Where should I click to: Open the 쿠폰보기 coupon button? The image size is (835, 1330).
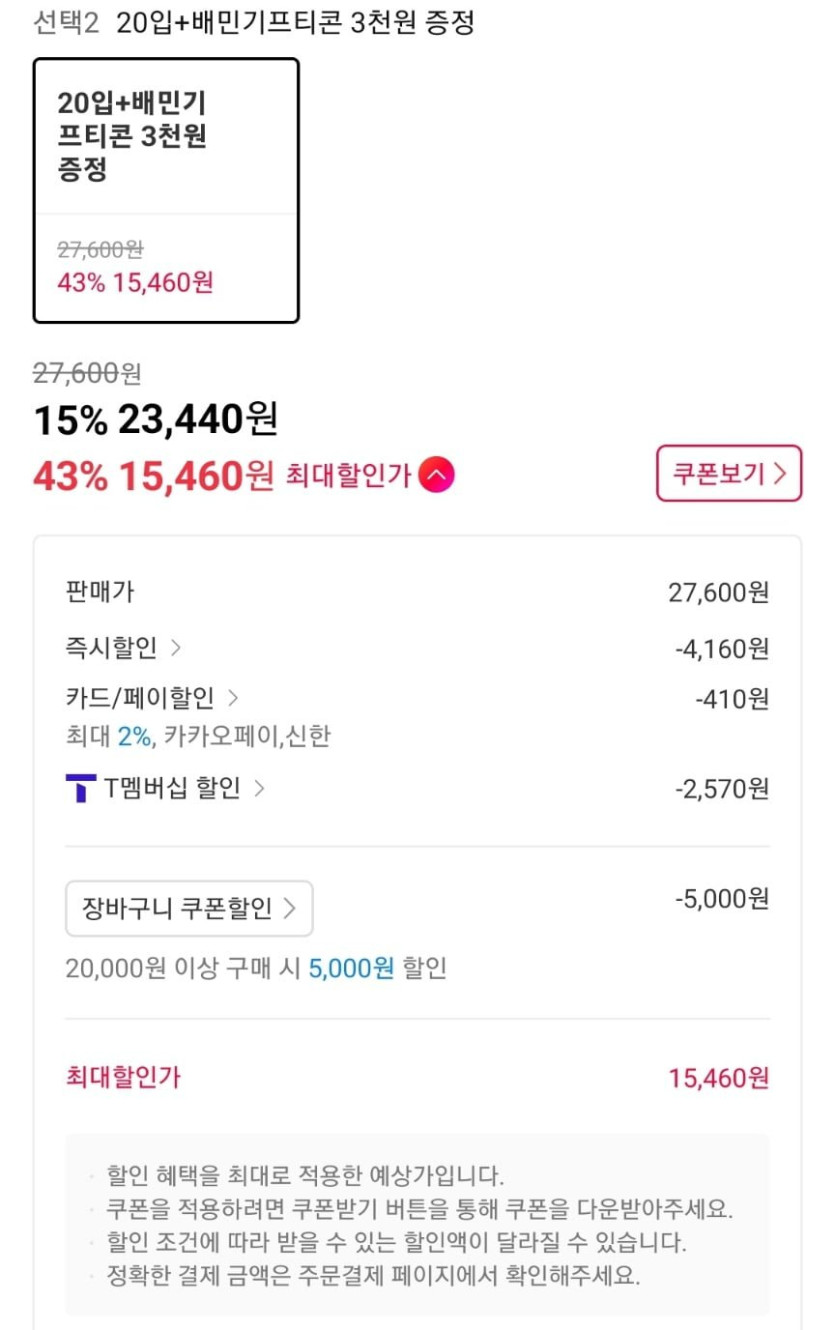pyautogui.click(x=729, y=474)
